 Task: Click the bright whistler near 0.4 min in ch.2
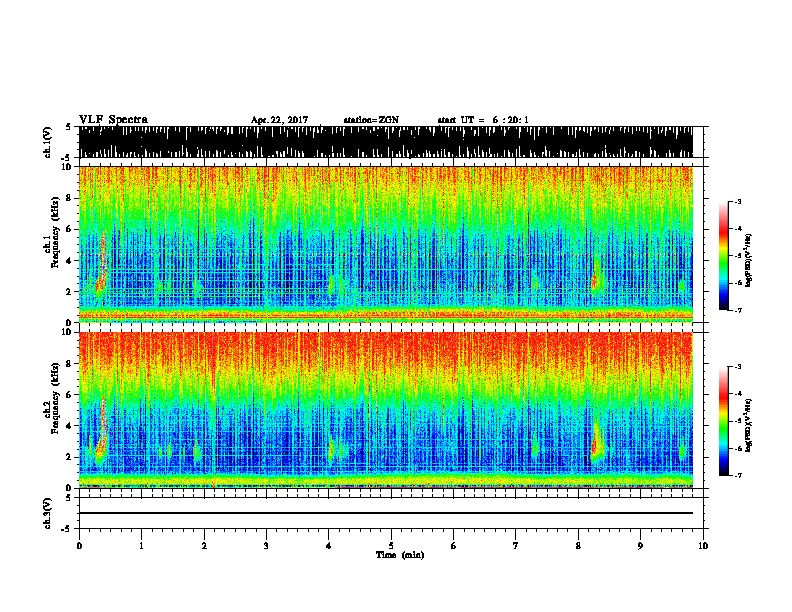pos(102,429)
